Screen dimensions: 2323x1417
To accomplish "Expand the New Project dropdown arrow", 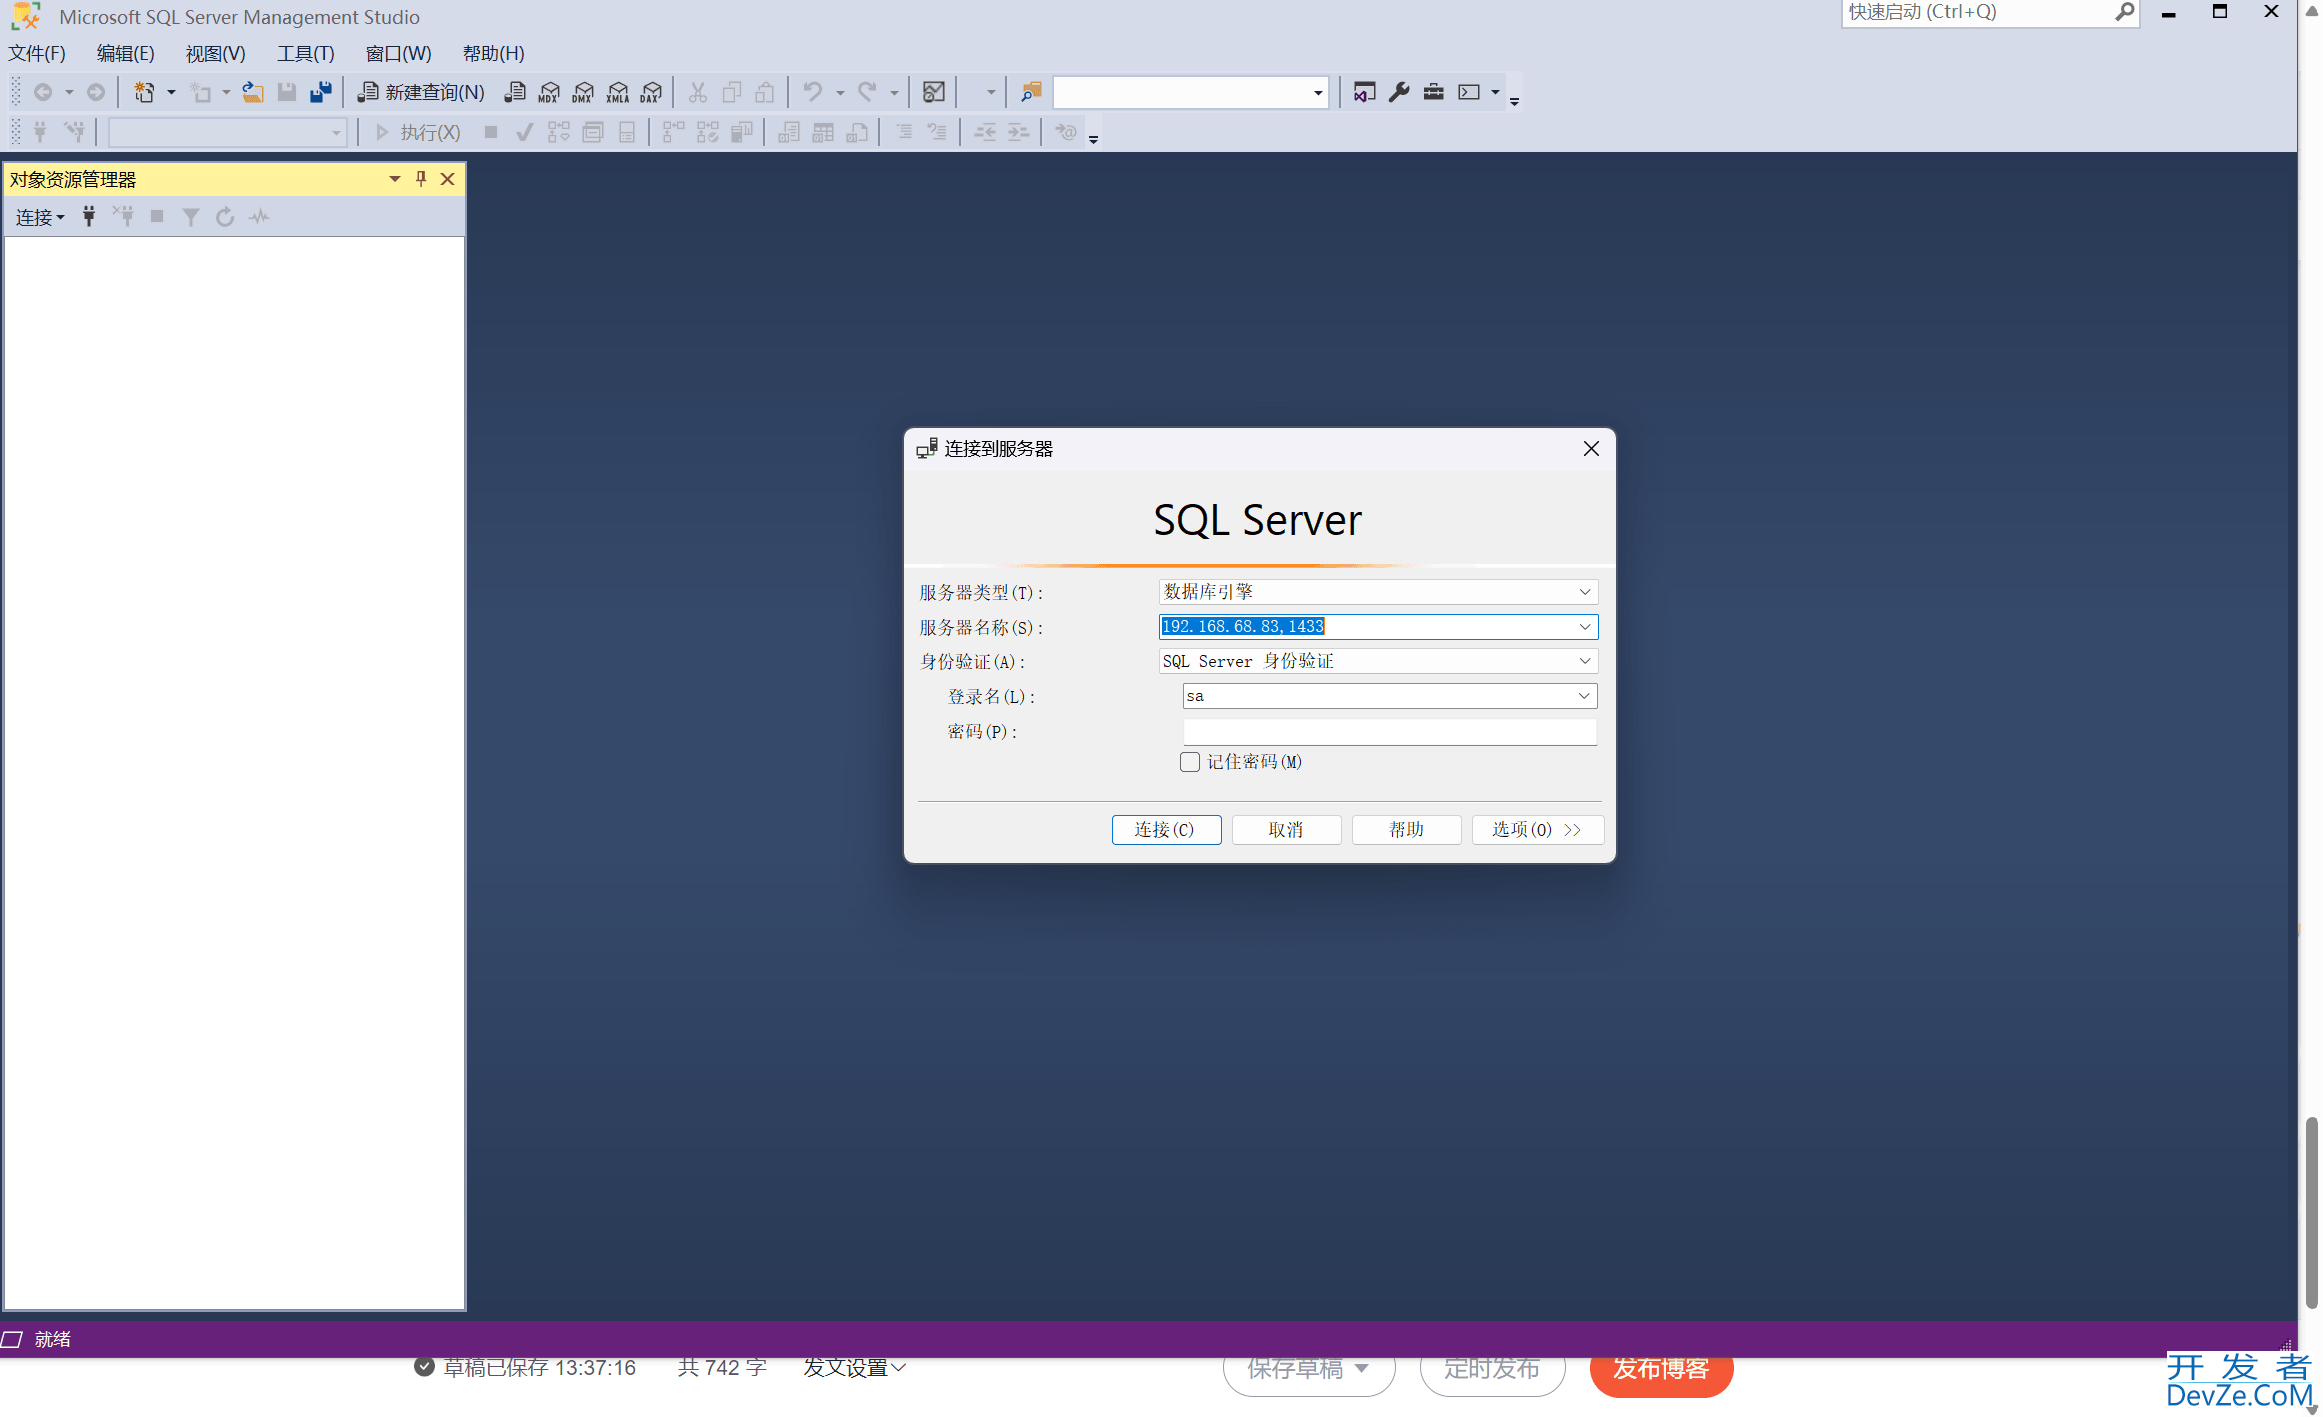I will (x=171, y=92).
